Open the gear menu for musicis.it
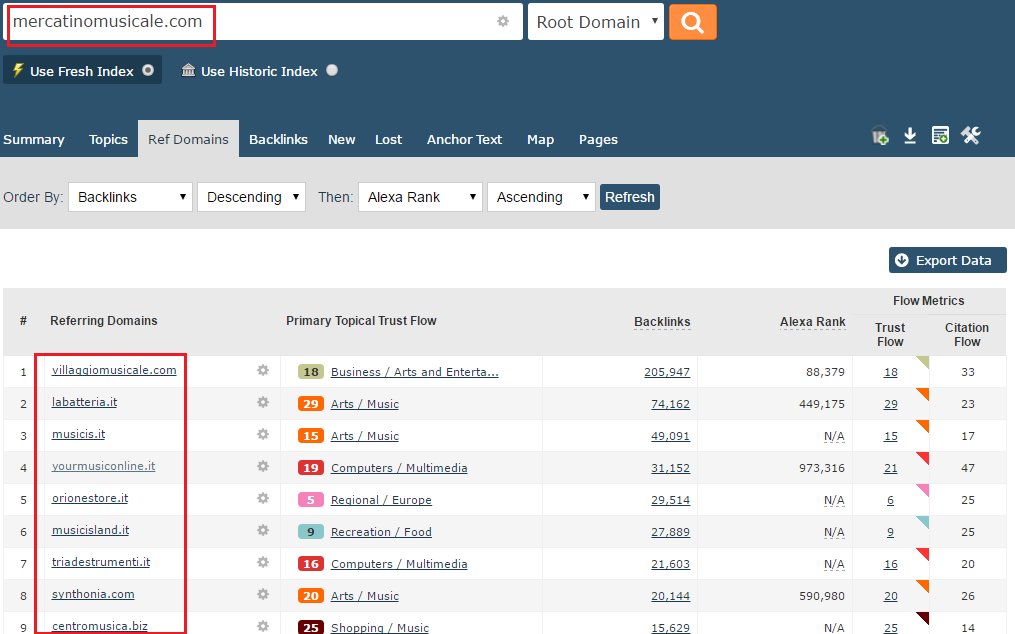The height and width of the screenshot is (634, 1015). coord(263,434)
